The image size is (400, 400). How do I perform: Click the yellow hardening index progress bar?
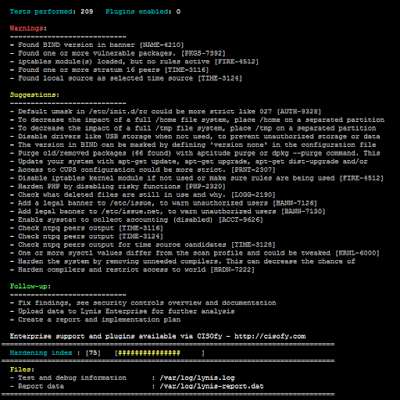pyautogui.click(x=149, y=353)
